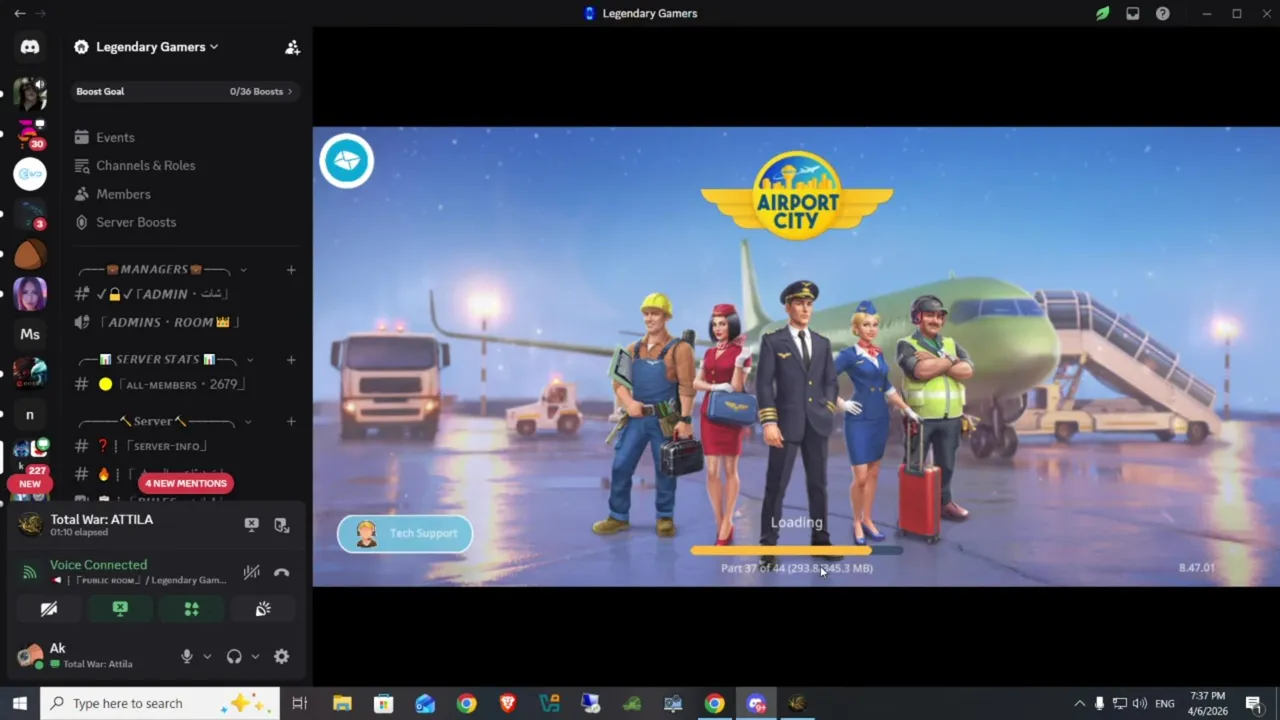Open the 'n' server in the server list
Screen dimensions: 1280x720
pos(30,414)
